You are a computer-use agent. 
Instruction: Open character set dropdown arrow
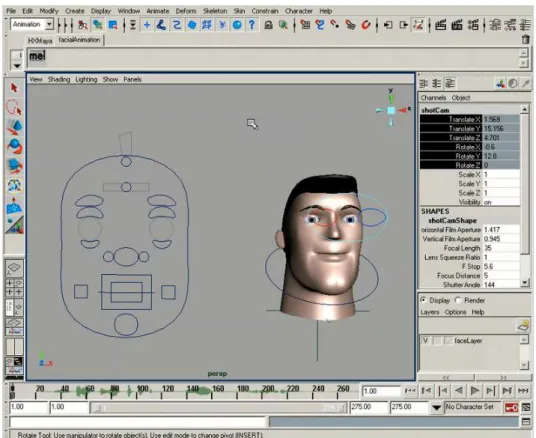436,408
